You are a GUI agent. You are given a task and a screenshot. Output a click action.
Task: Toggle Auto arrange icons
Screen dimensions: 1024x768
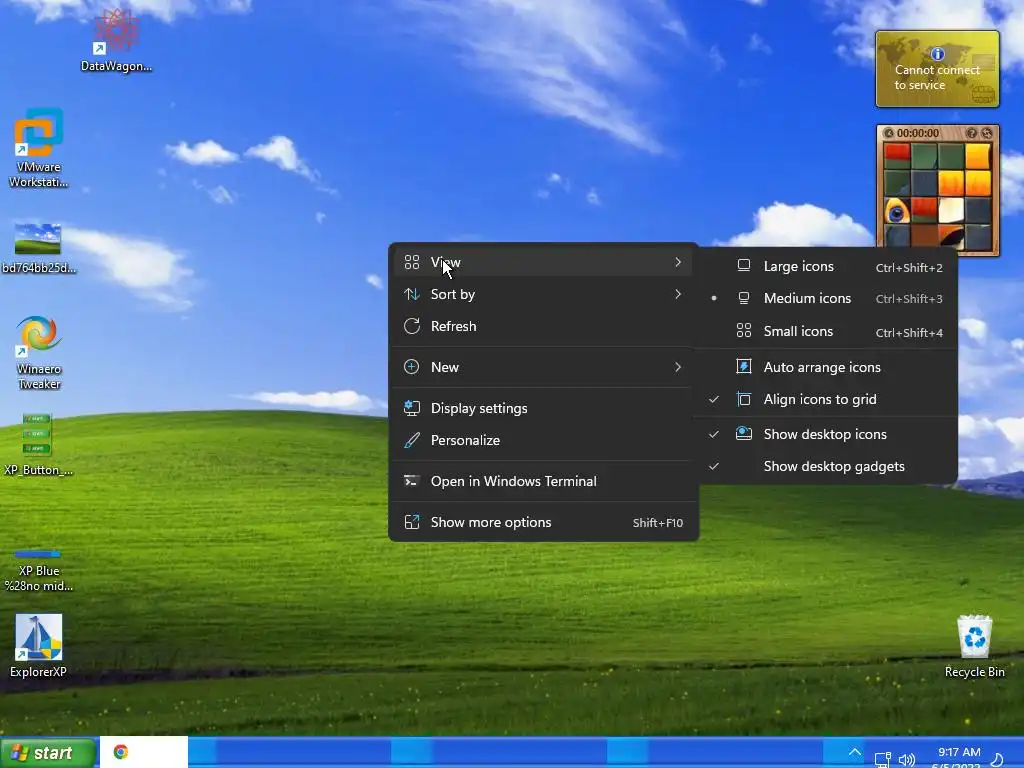[x=827, y=367]
